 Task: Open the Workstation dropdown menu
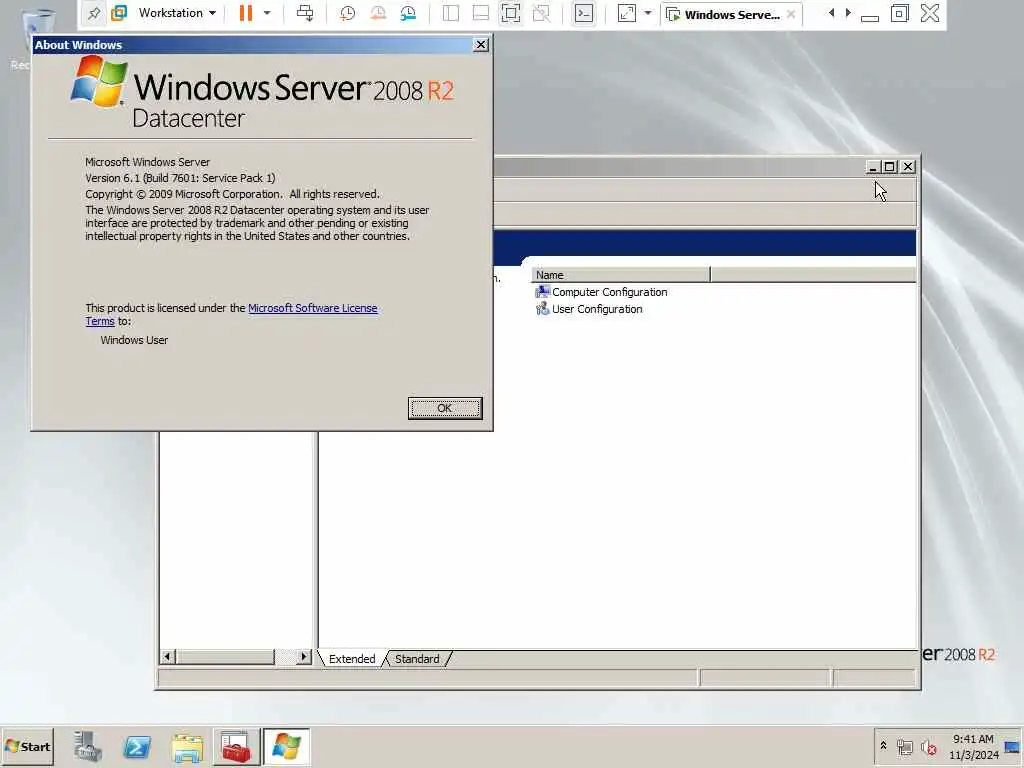177,13
